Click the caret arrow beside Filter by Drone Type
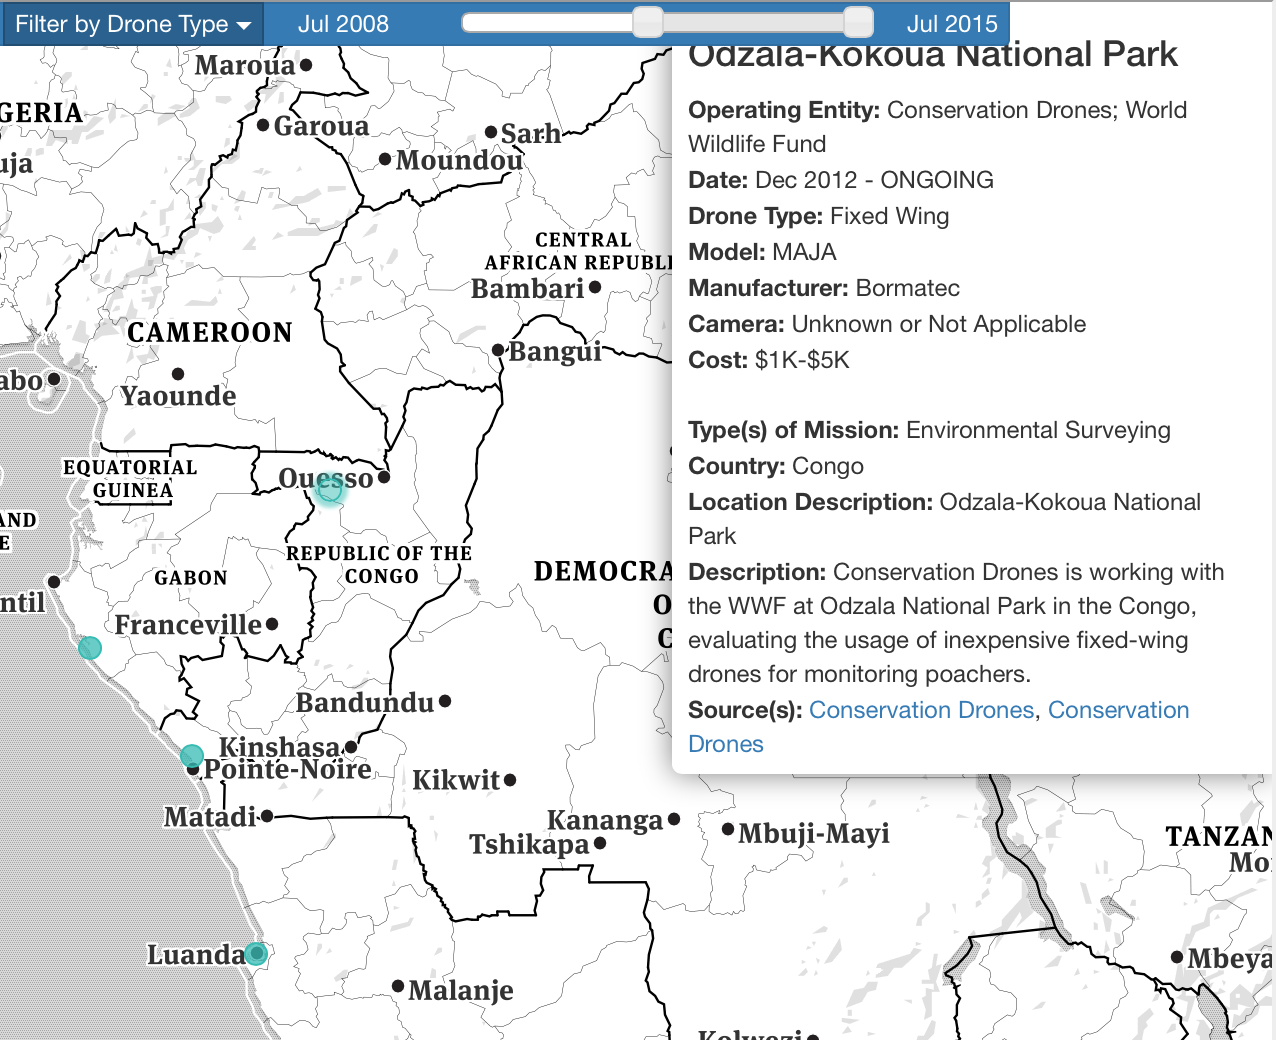 tap(244, 26)
